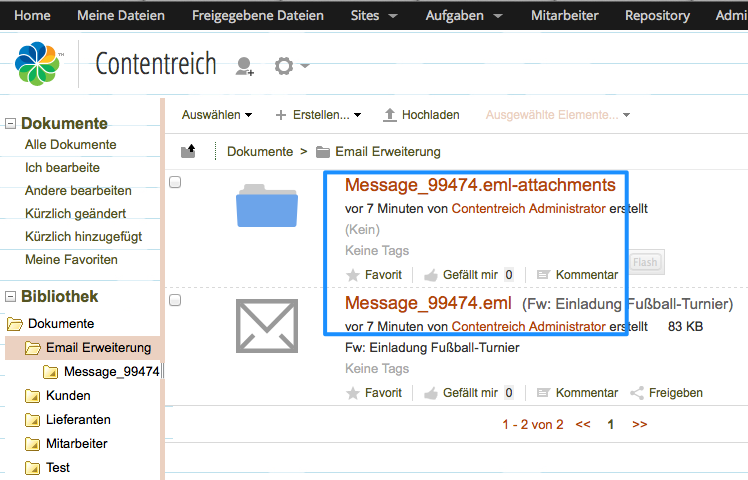Open the Message_99474.eml link
This screenshot has height=480, width=748.
[x=428, y=303]
